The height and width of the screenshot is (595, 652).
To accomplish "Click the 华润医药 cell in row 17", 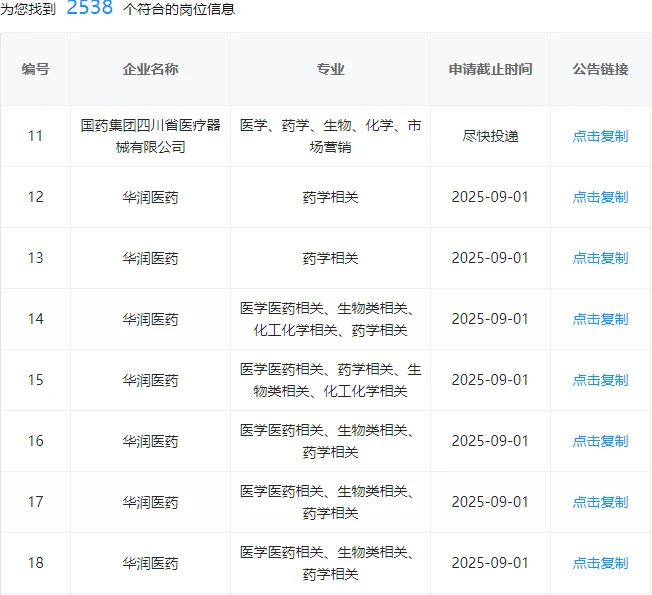I will click(151, 502).
